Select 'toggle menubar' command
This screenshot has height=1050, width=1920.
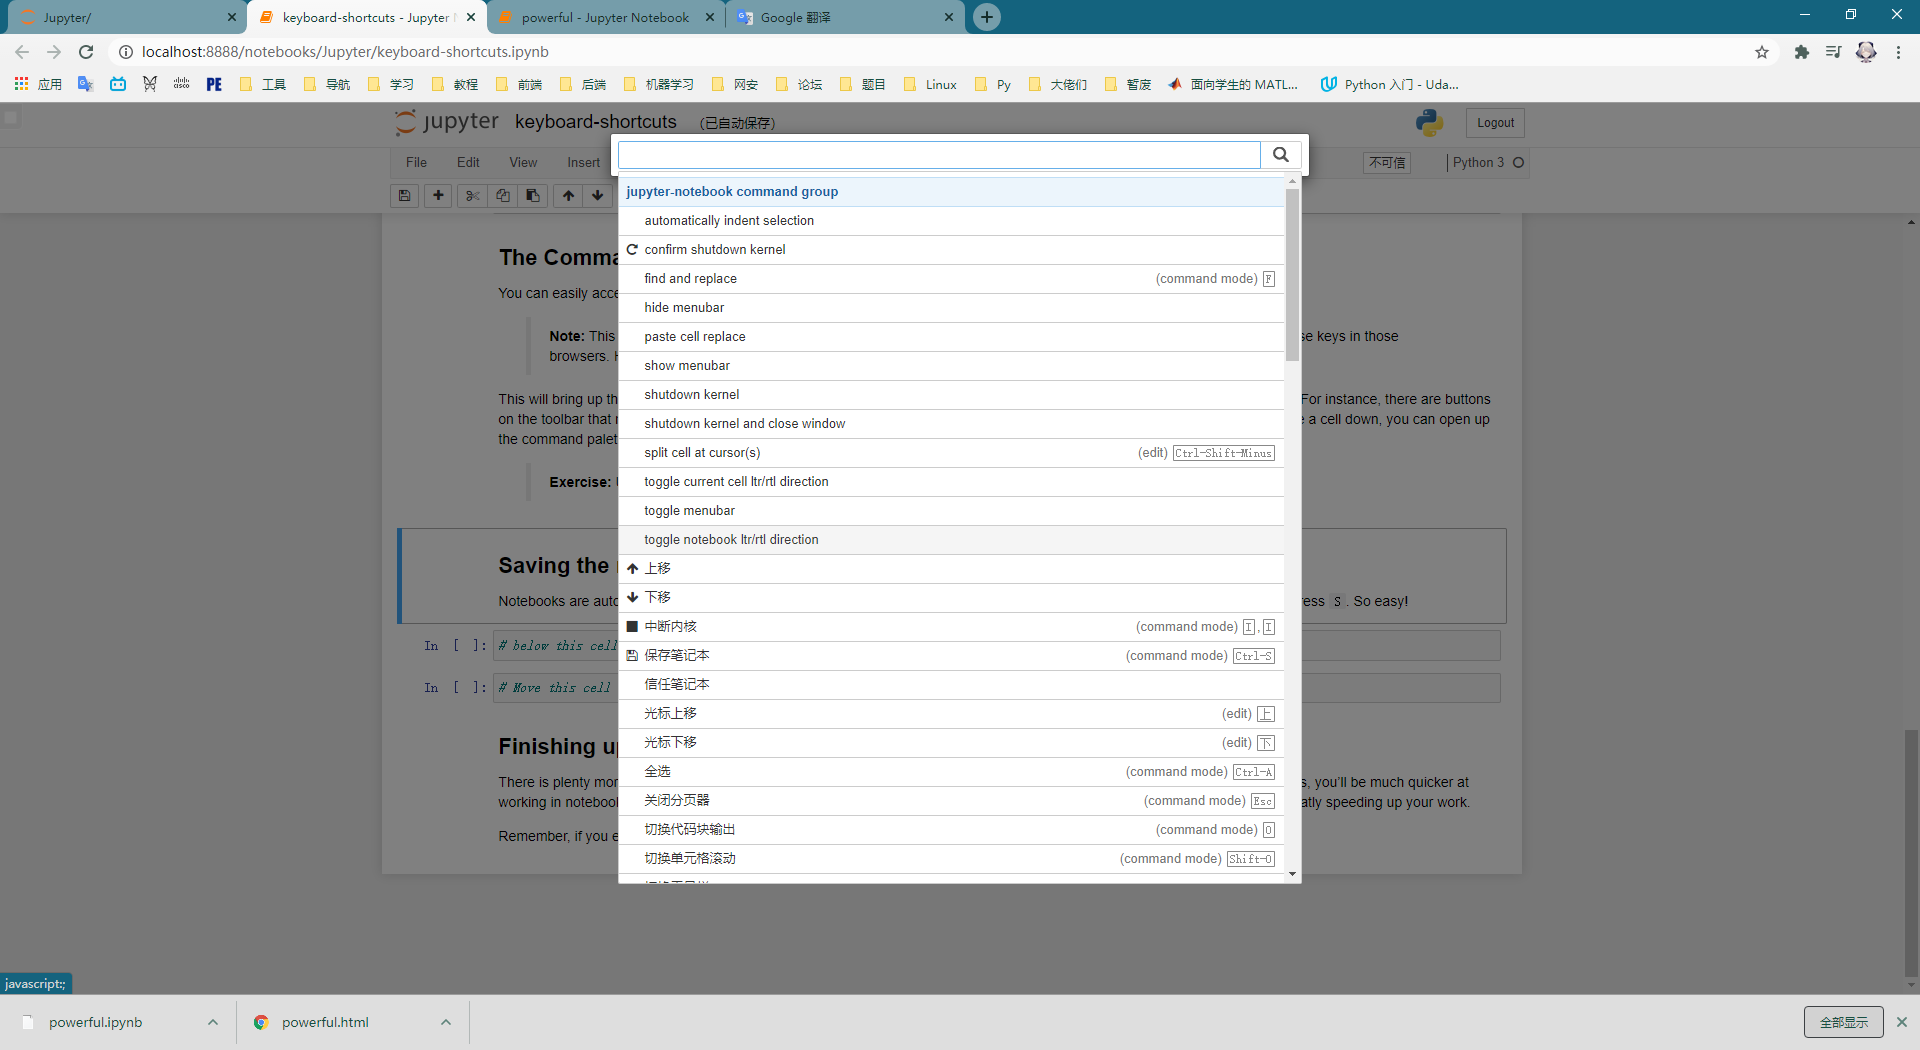click(x=951, y=511)
